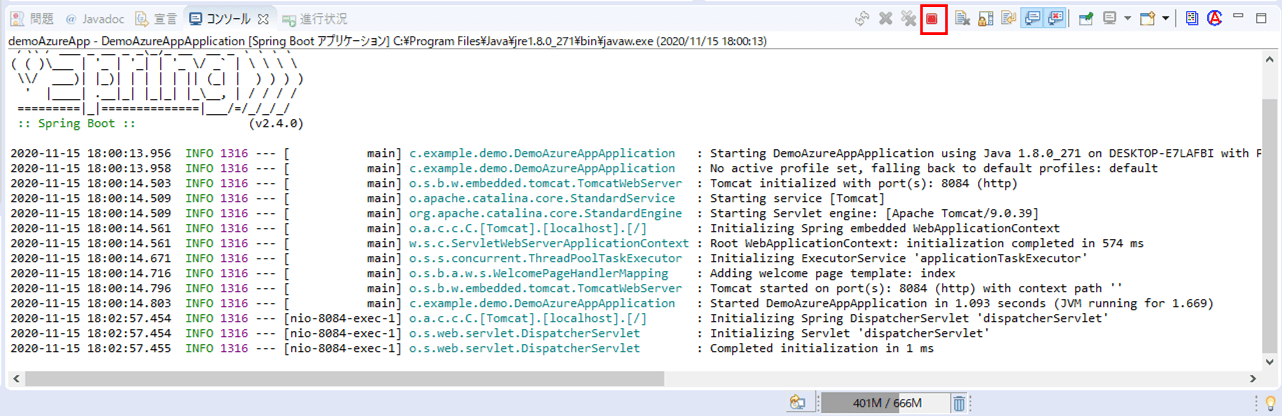
Task: Close the コンソール tab with its X
Action: click(x=263, y=19)
